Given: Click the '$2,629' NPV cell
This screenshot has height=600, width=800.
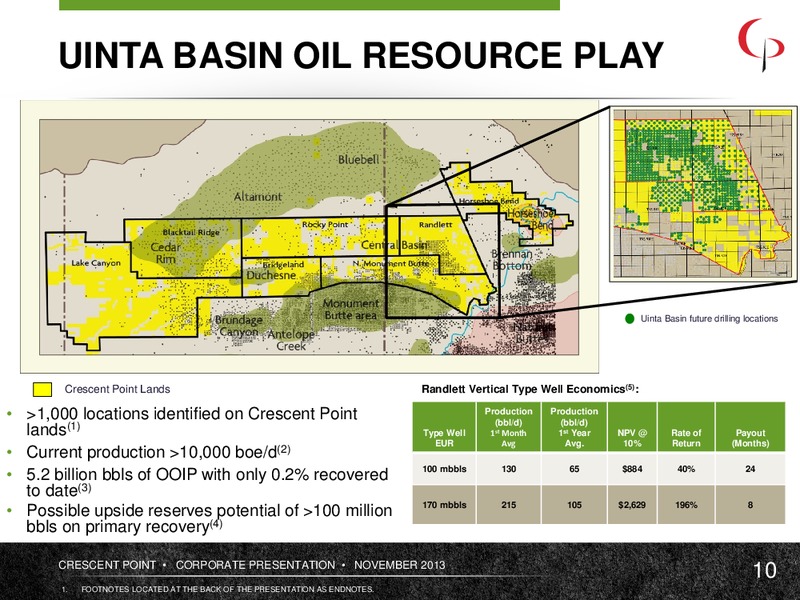Looking at the screenshot, I should pos(632,505).
